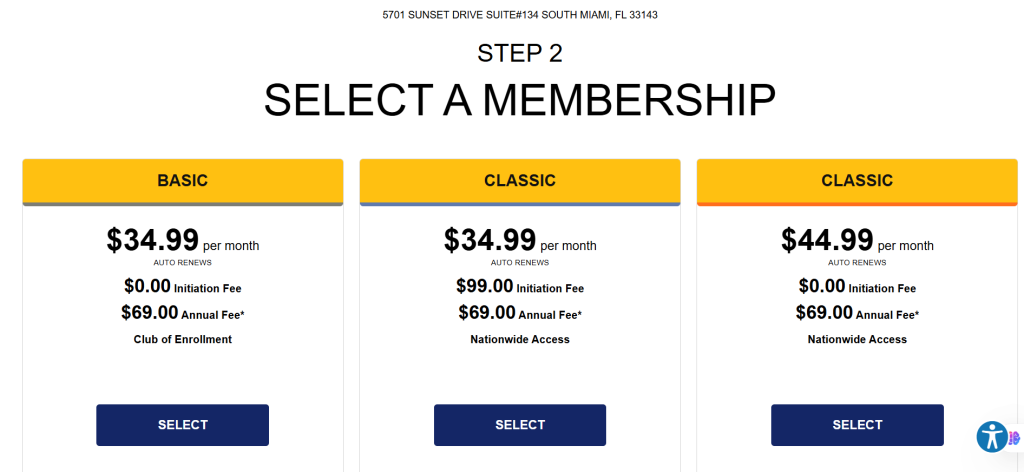Select the Basic membership plan
This screenshot has height=472, width=1024.
coord(182,425)
